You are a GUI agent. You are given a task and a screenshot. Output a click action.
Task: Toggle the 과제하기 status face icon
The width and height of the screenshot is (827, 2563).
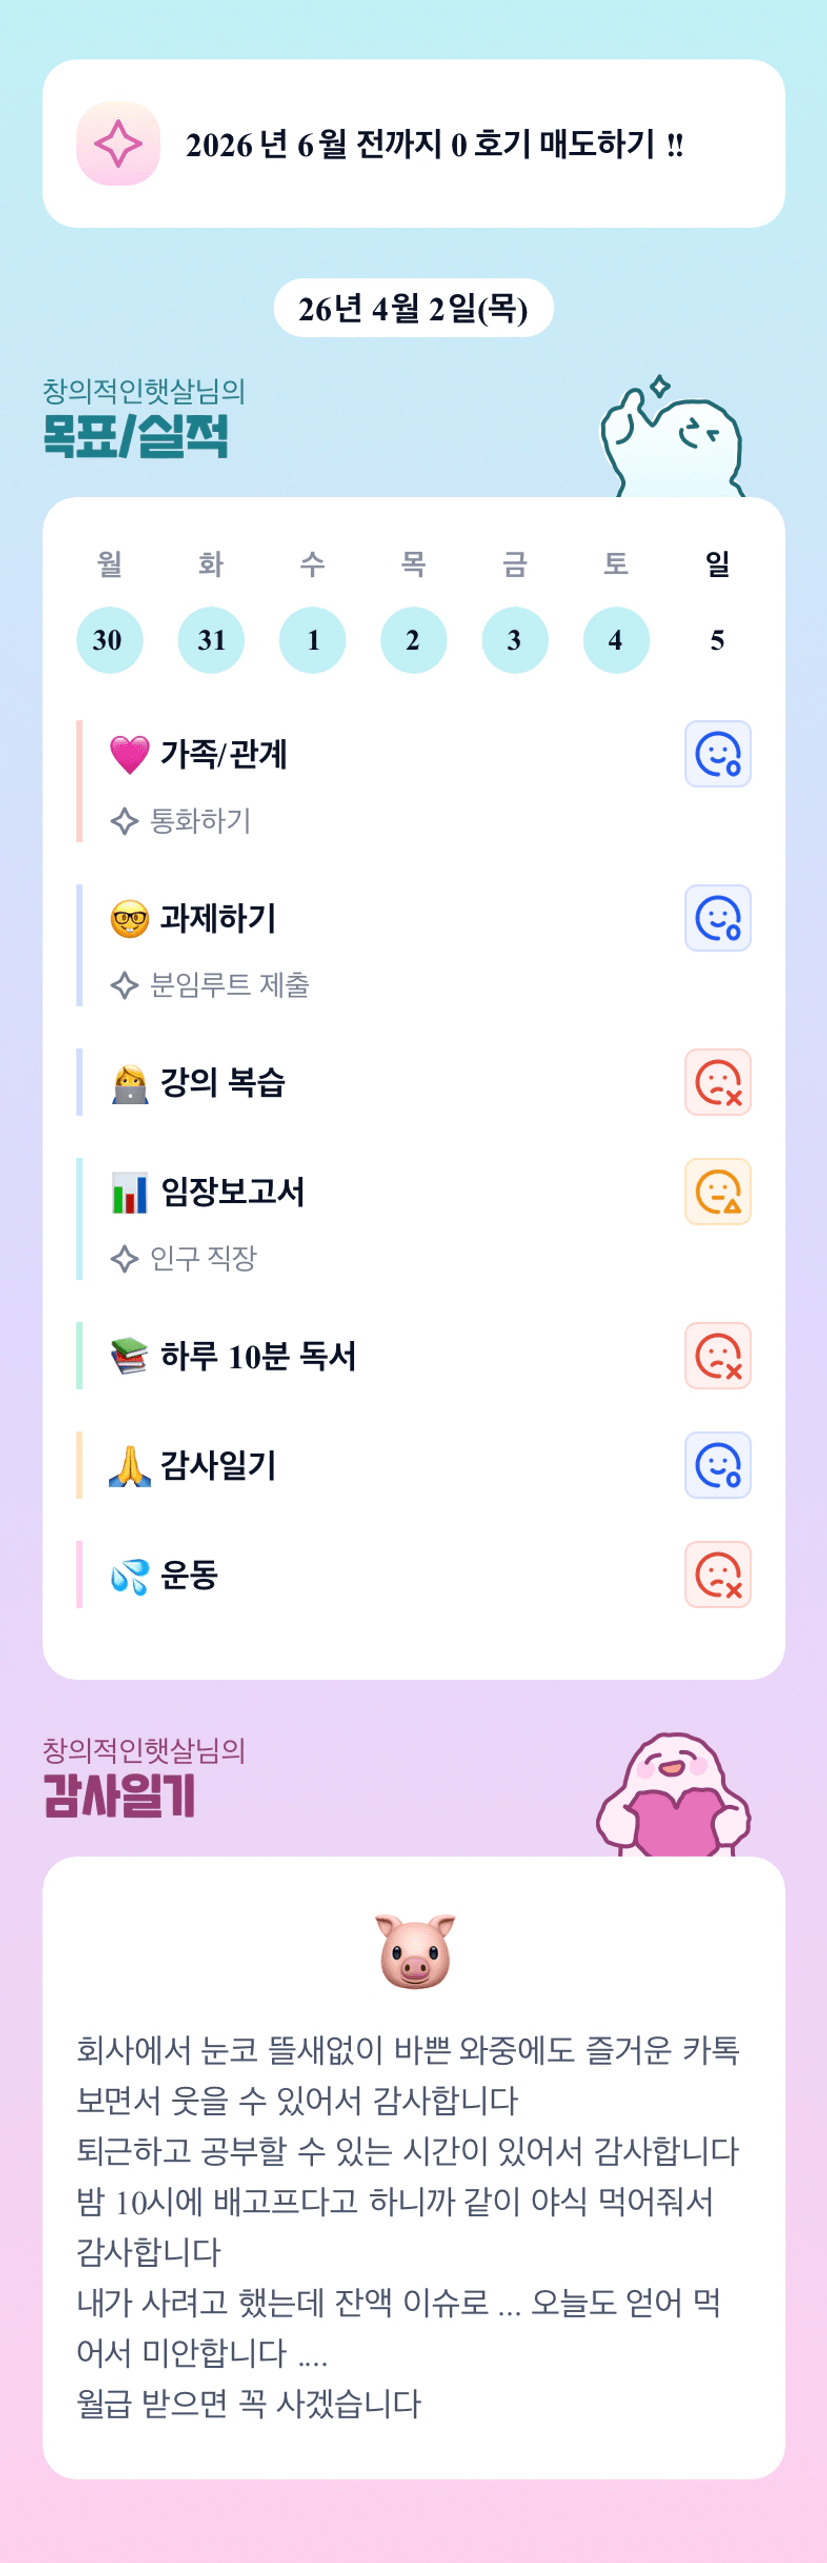click(x=717, y=918)
